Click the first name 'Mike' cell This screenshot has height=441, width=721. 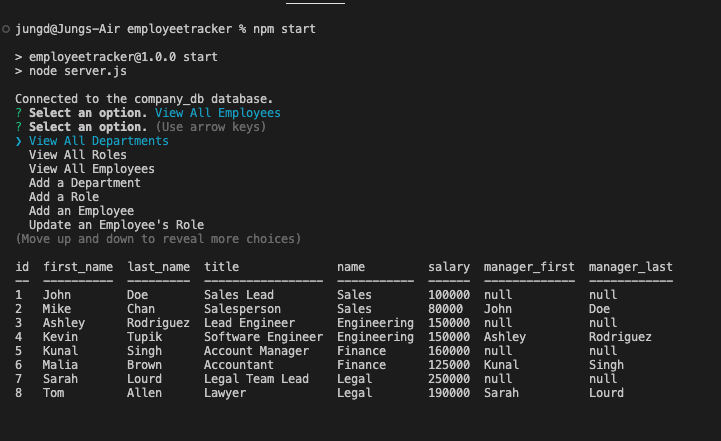(57, 309)
